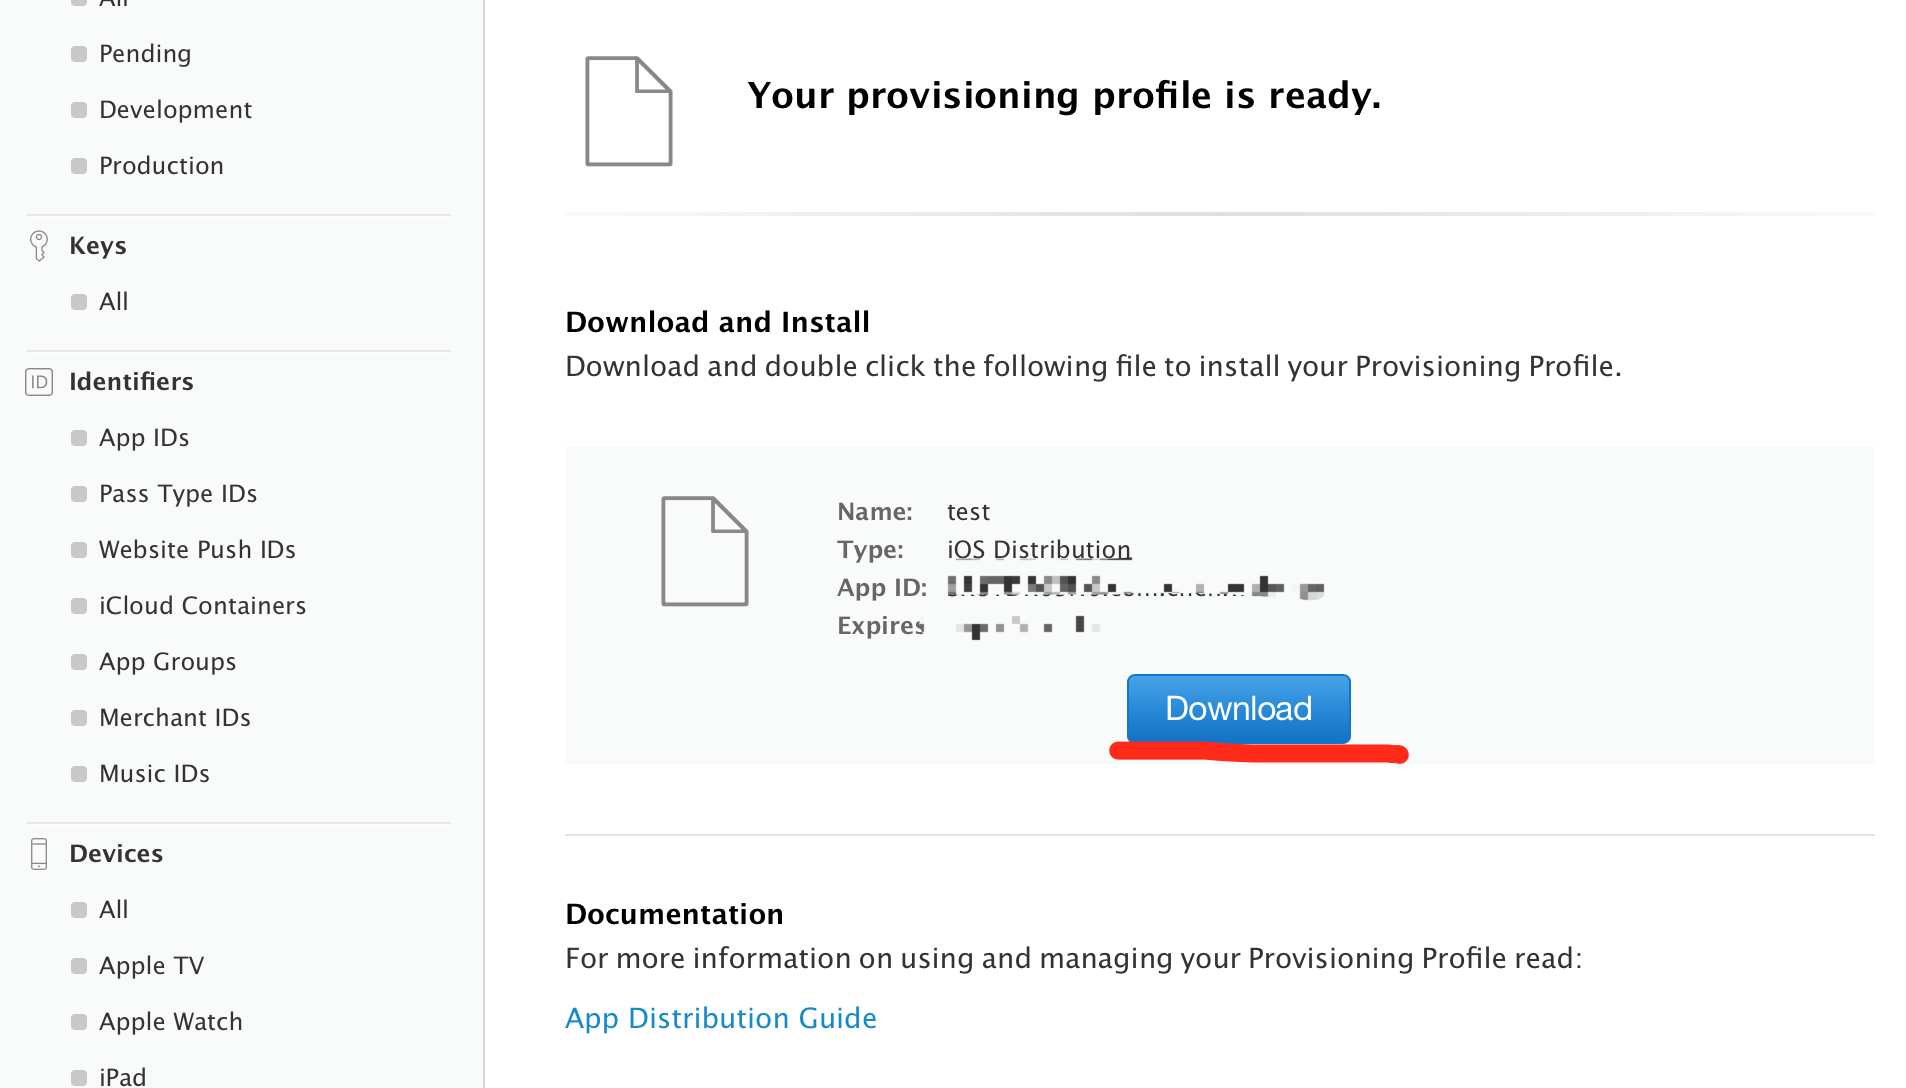View Apple TV devices

coord(151,966)
